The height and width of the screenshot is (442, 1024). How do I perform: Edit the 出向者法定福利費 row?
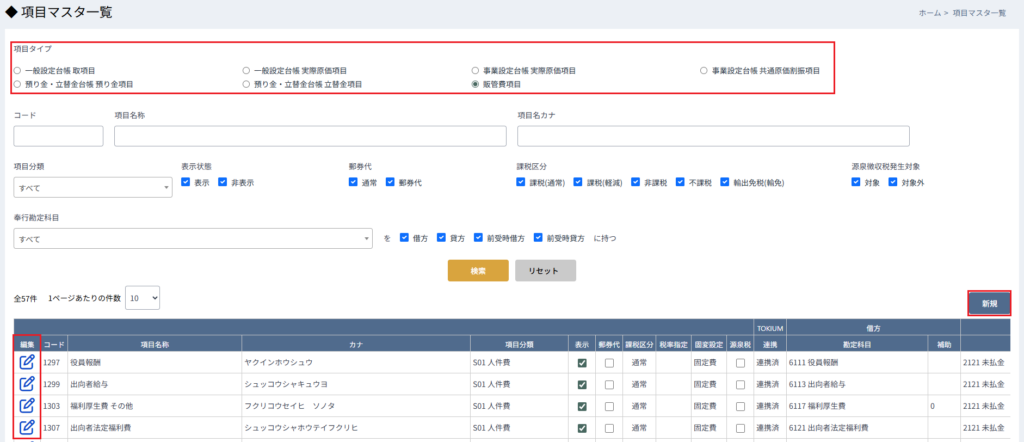(x=27, y=428)
